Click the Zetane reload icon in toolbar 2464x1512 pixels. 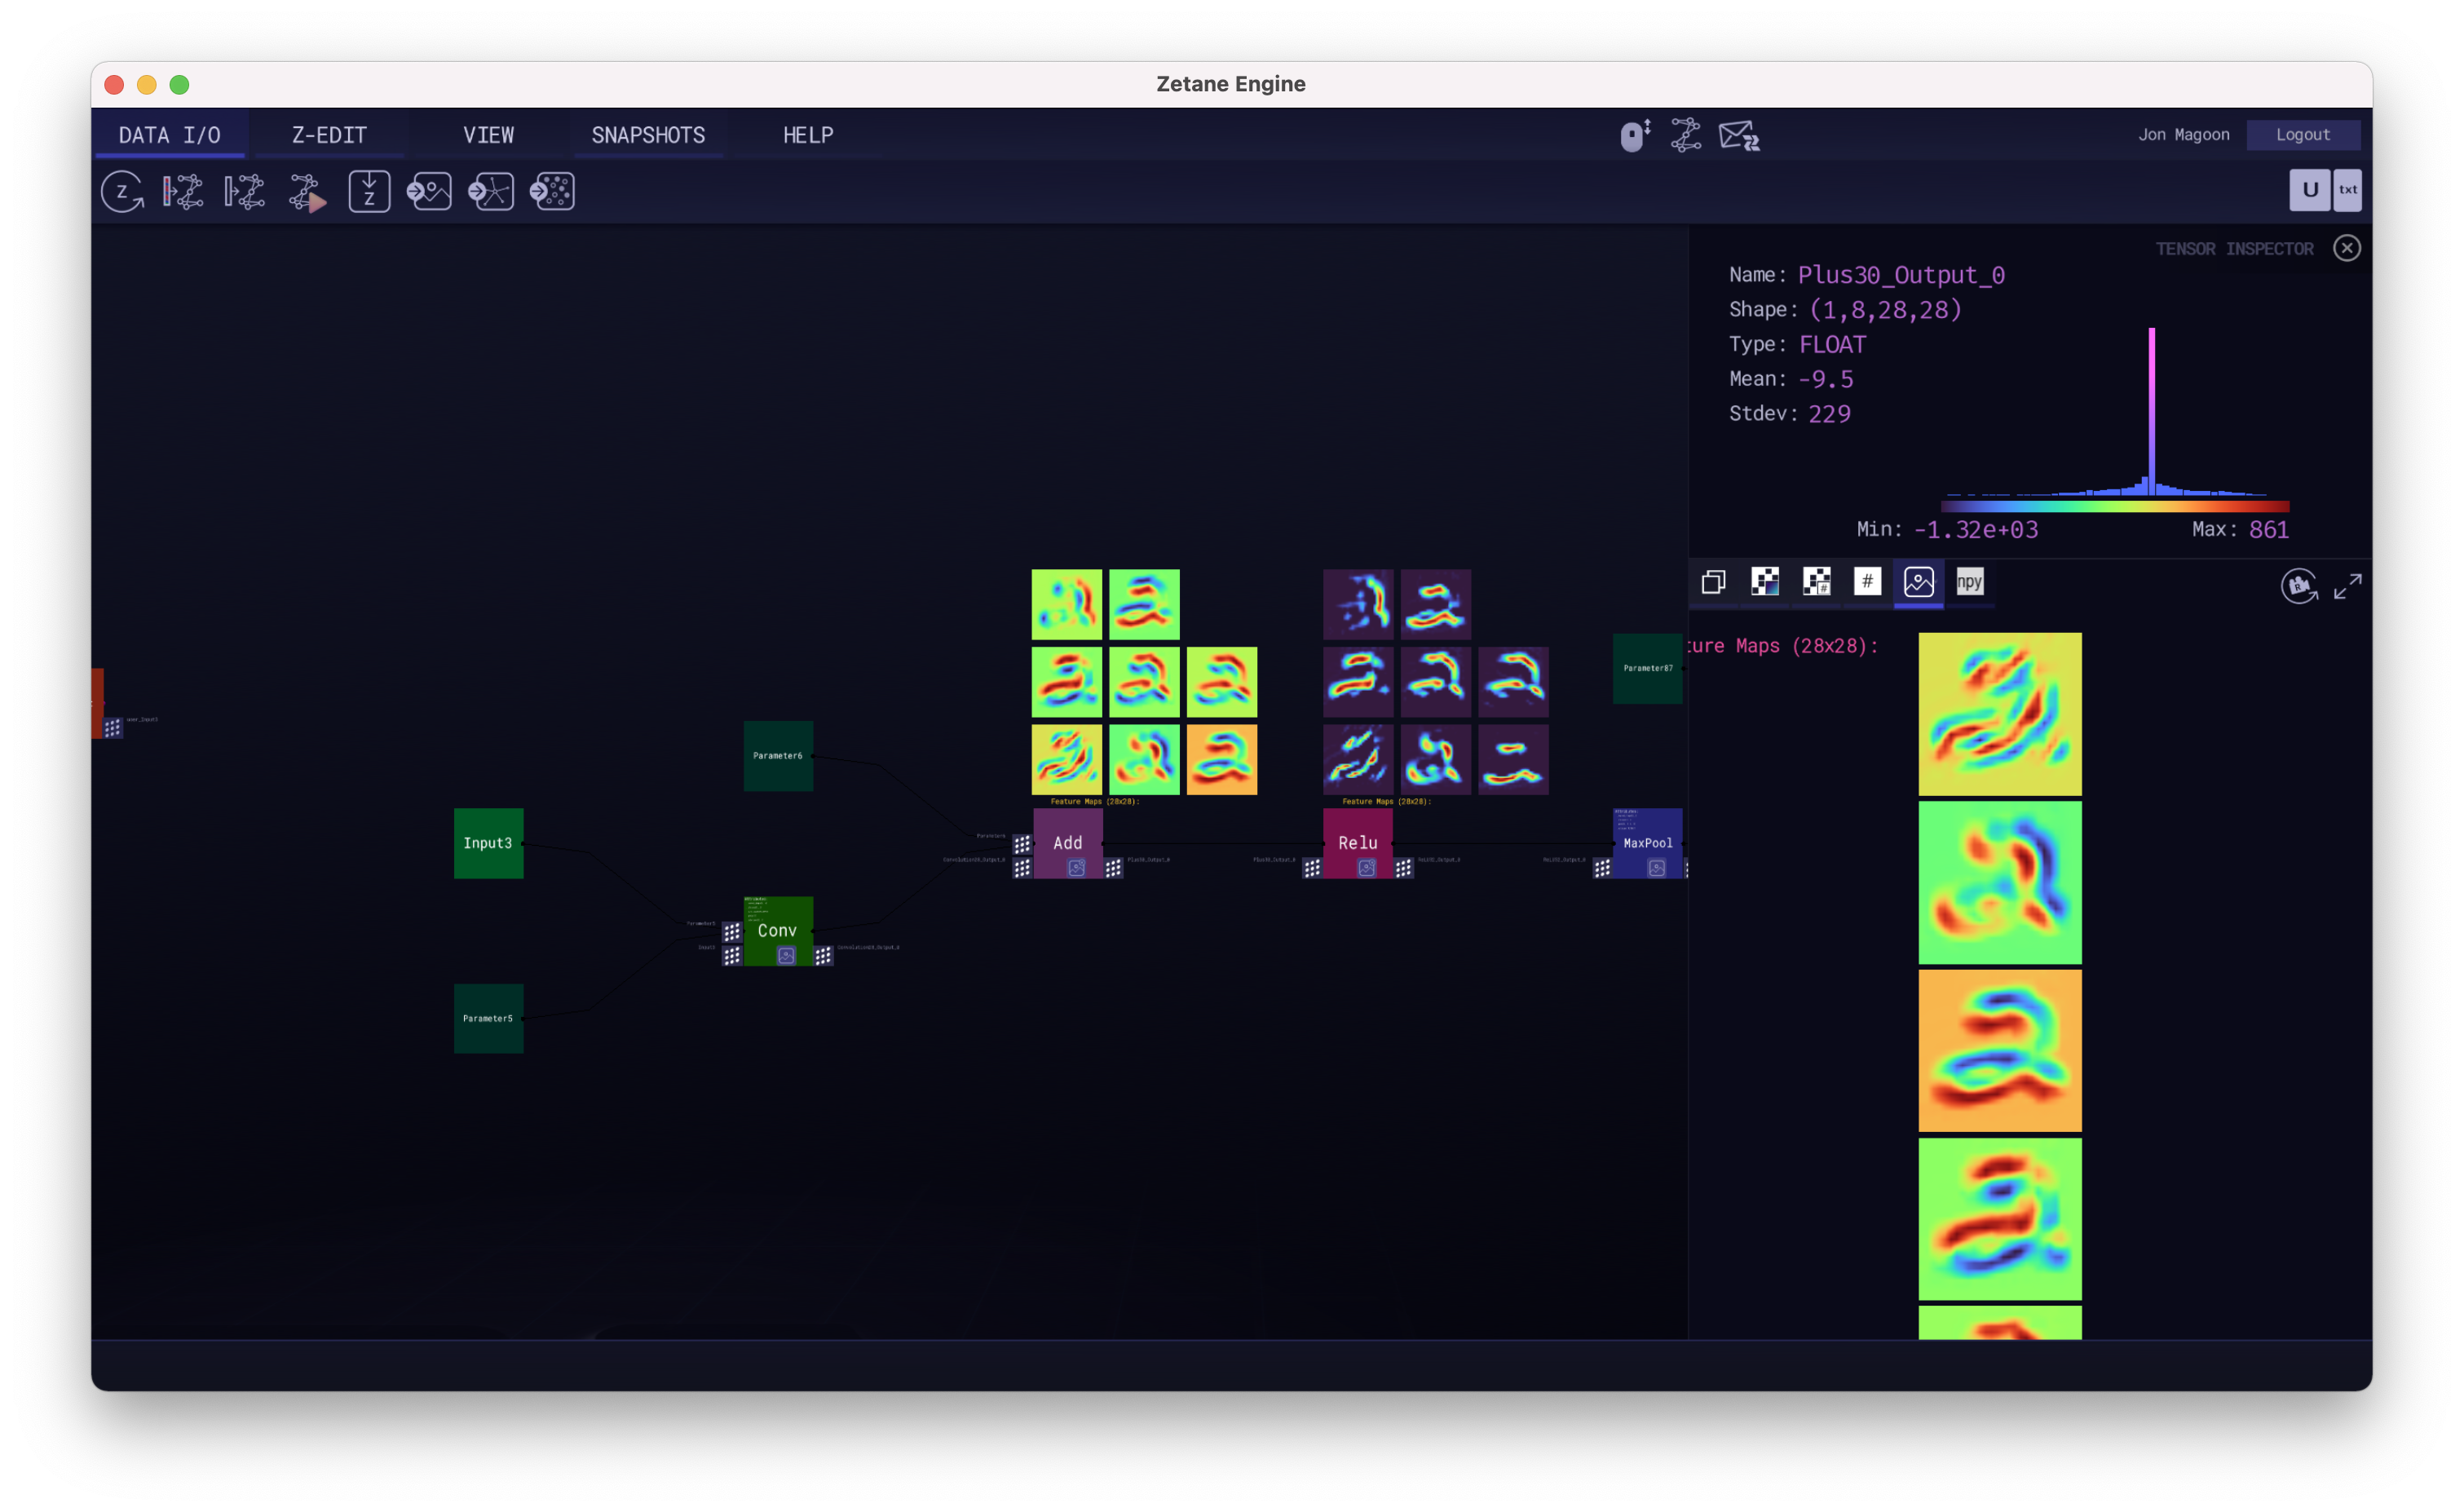coord(122,191)
